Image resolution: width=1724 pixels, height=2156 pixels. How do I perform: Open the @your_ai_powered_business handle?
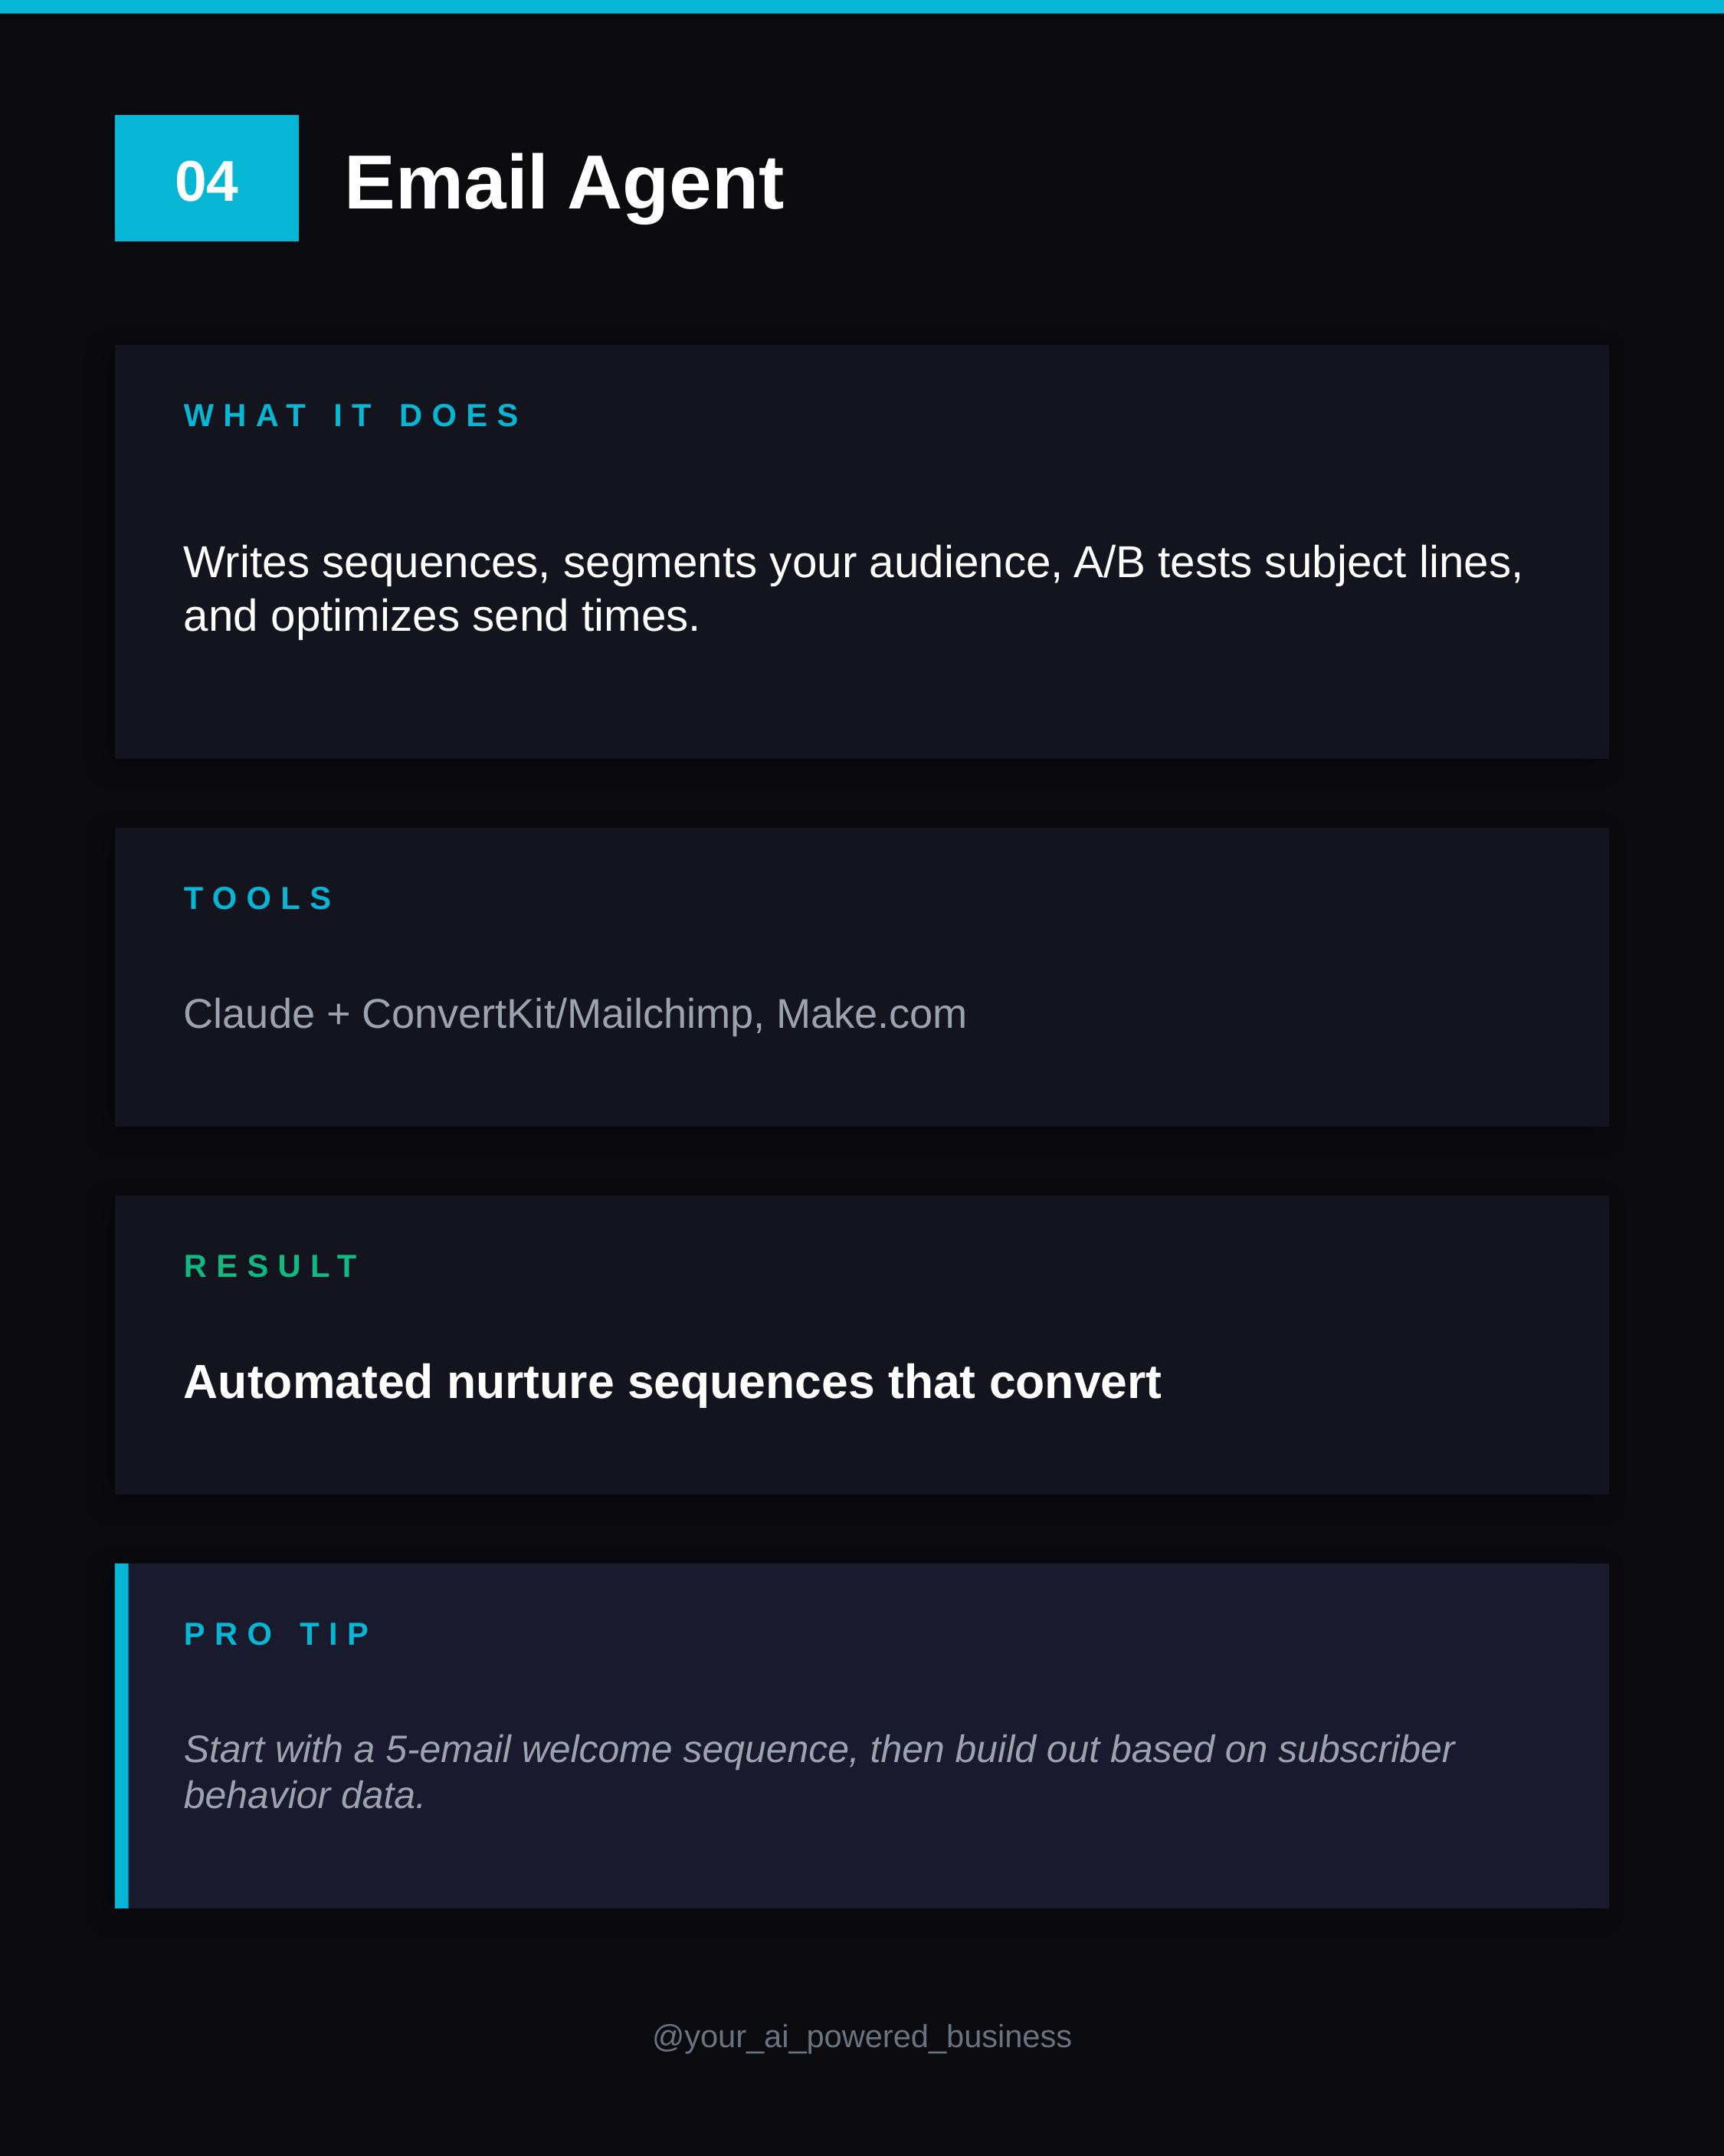pyautogui.click(x=862, y=2036)
